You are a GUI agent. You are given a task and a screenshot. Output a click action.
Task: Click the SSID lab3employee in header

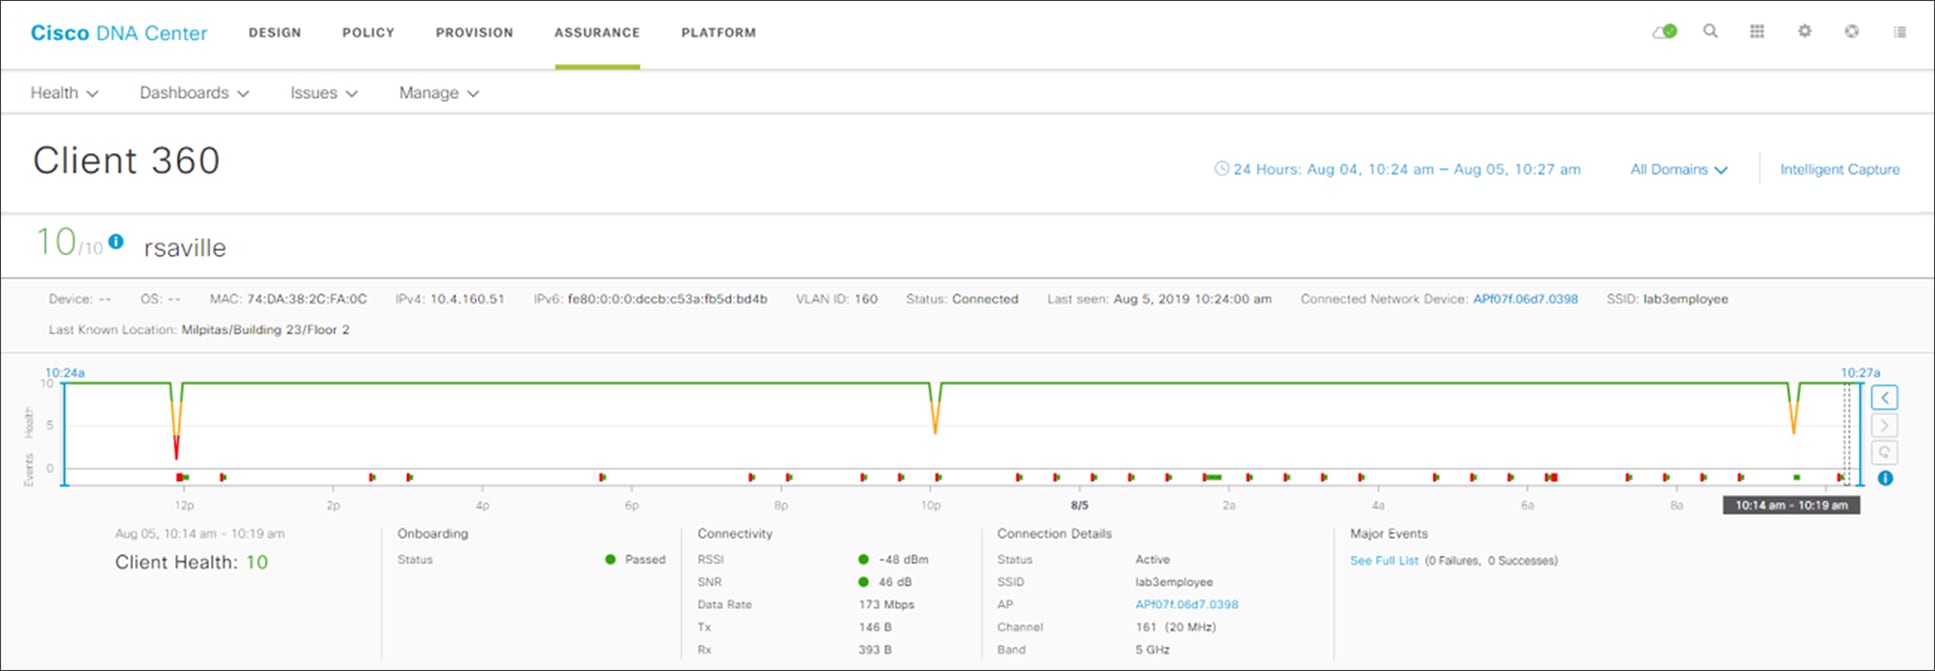pyautogui.click(x=1685, y=299)
